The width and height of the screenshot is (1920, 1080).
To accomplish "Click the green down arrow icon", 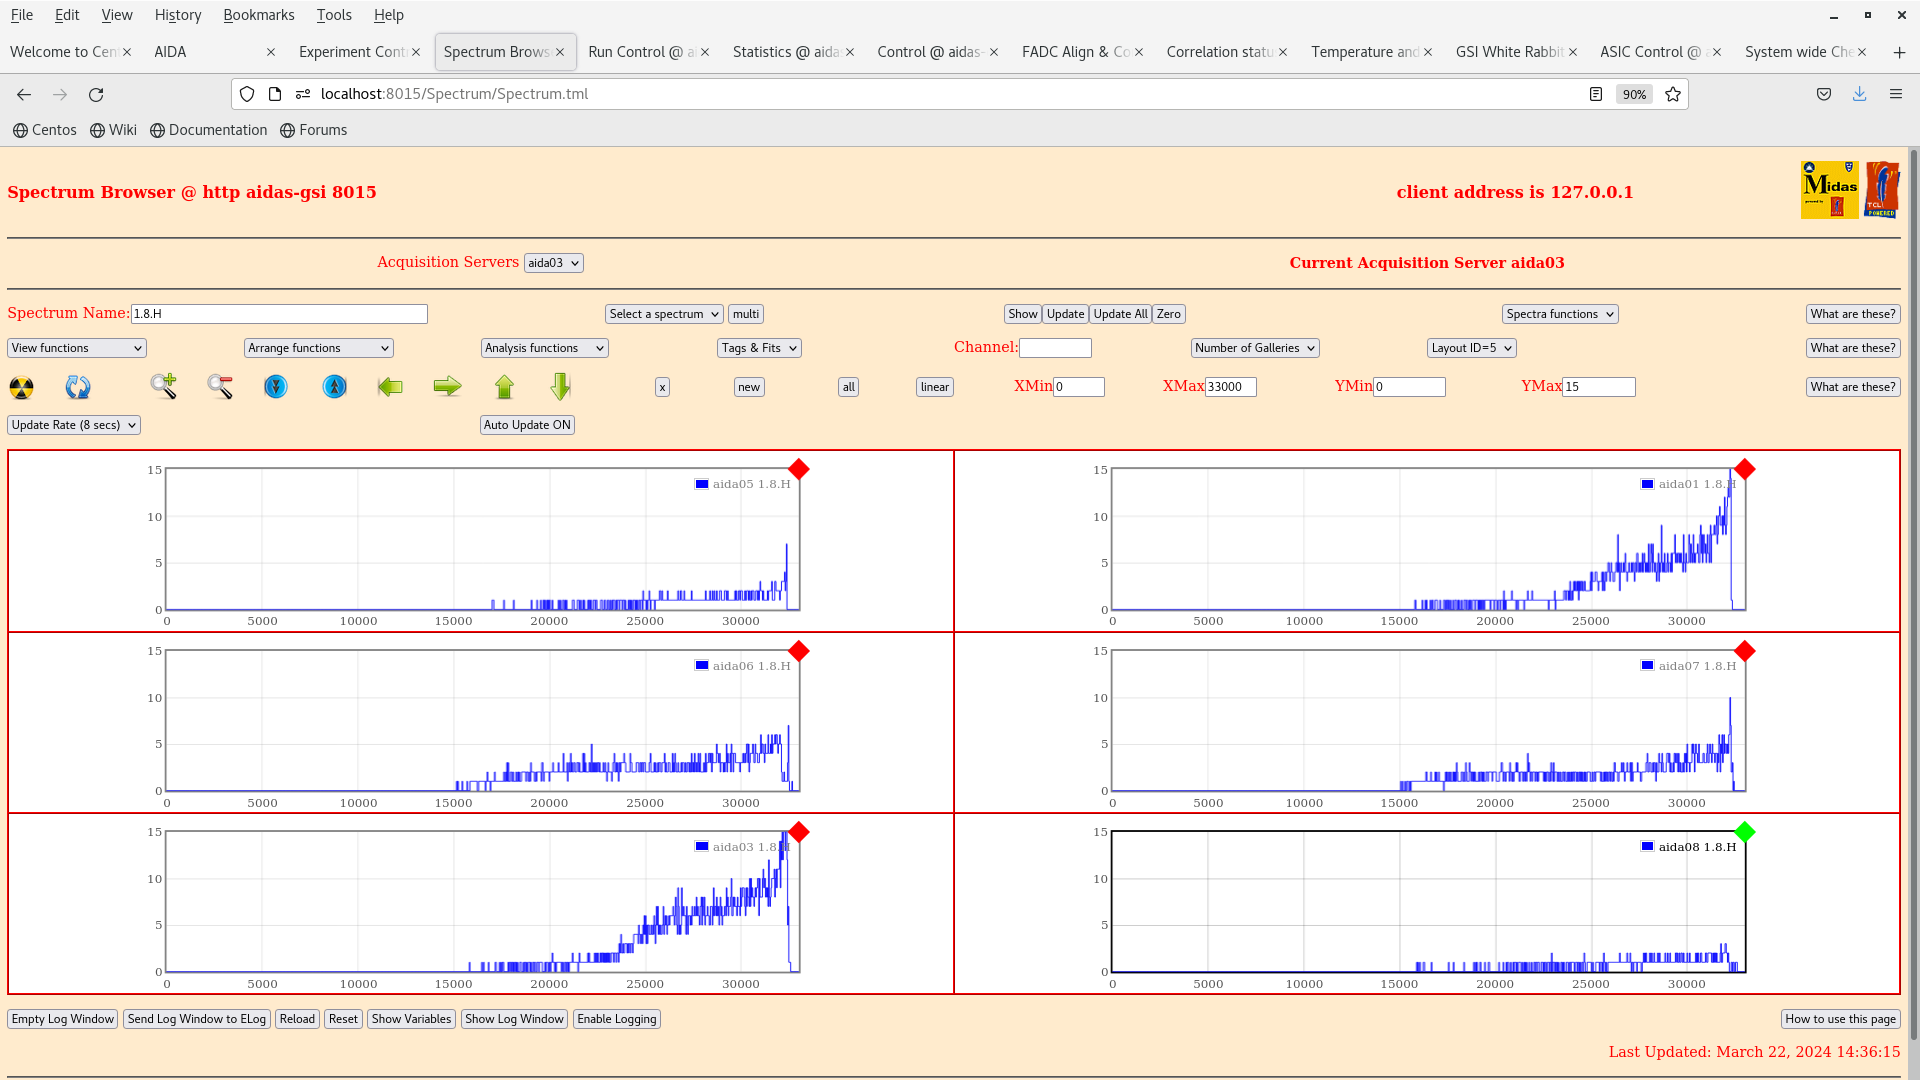I will point(560,386).
